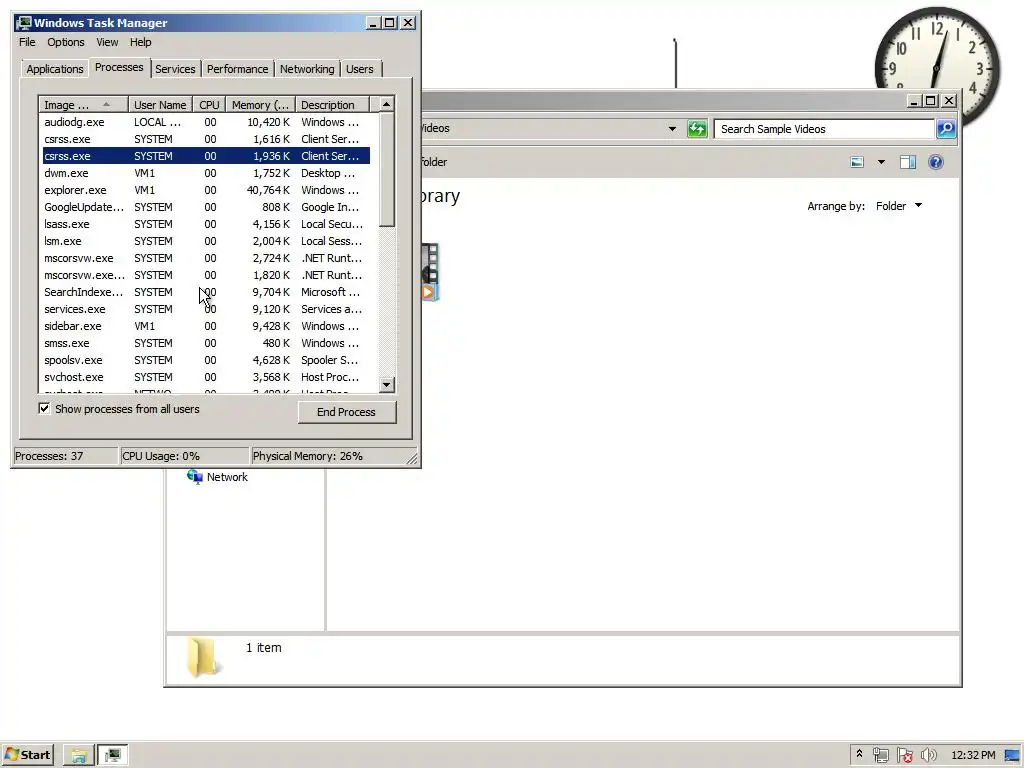Screen dimensions: 1024x768
Task: Select the audiodg.exe process row
Action: click(x=204, y=122)
